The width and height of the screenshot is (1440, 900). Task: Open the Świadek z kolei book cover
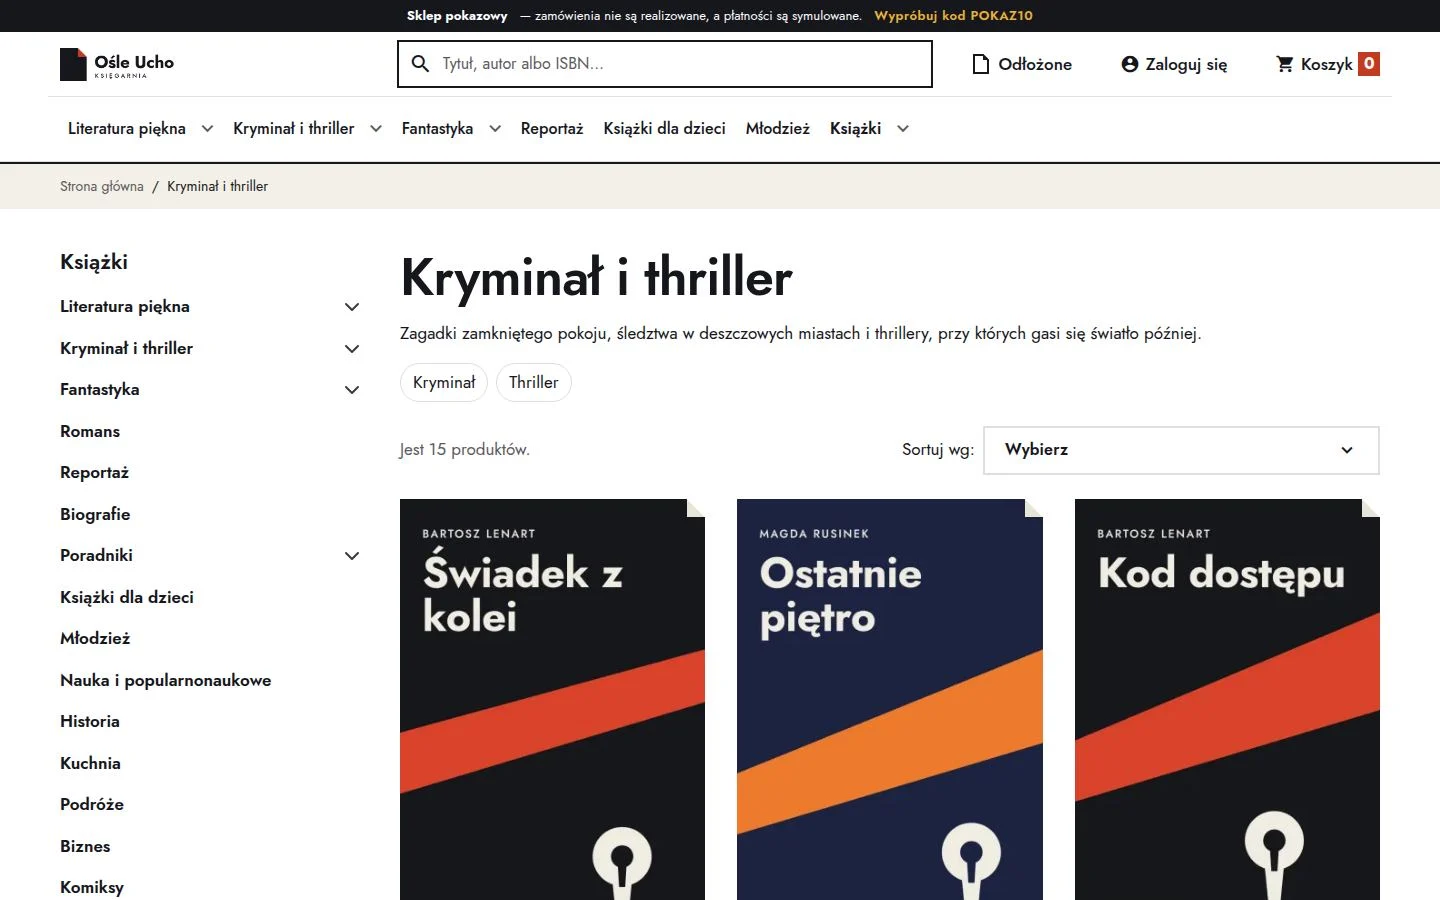[x=552, y=700]
